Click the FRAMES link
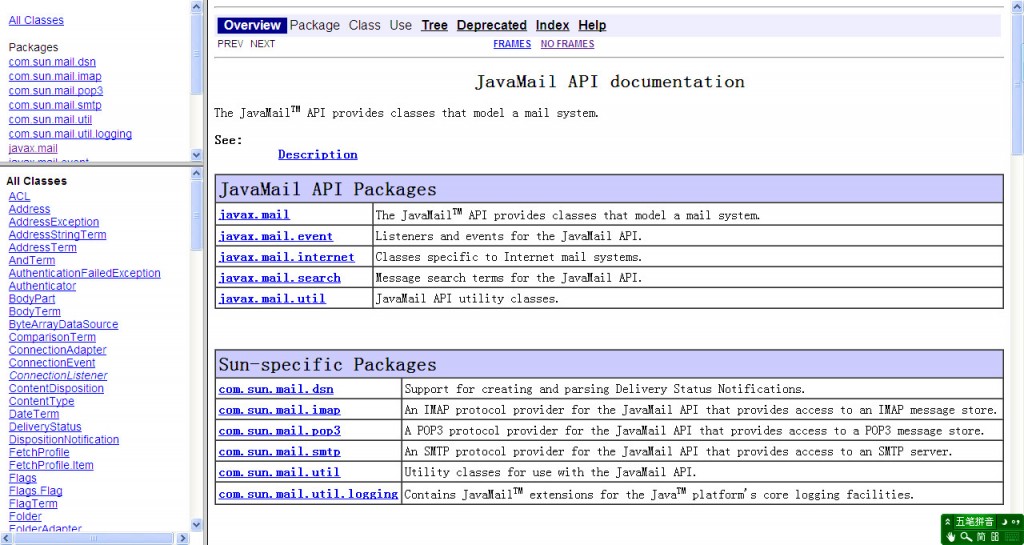 click(512, 44)
